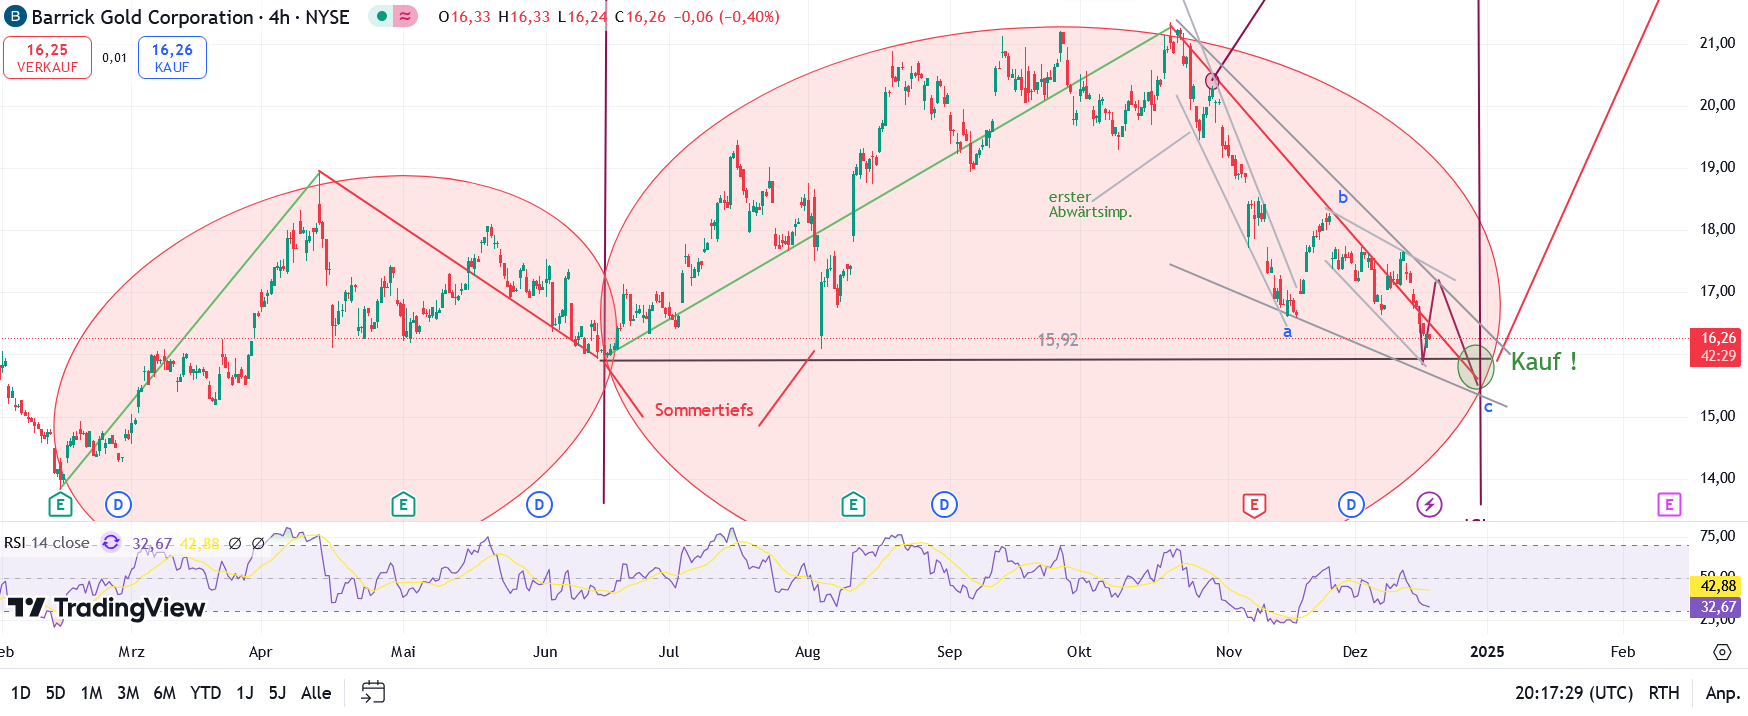Screen dimensions: 1748x716
Task: Click blue D dividend marker above Sep
Action: (x=944, y=505)
